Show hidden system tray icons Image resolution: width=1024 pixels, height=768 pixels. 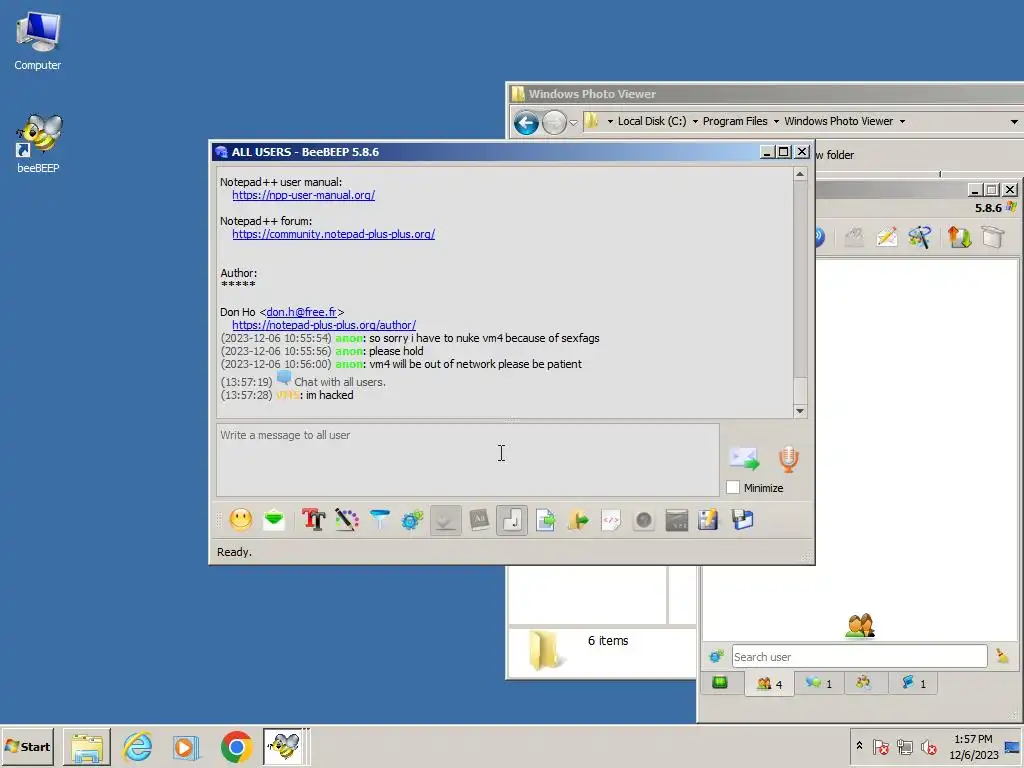(x=859, y=746)
